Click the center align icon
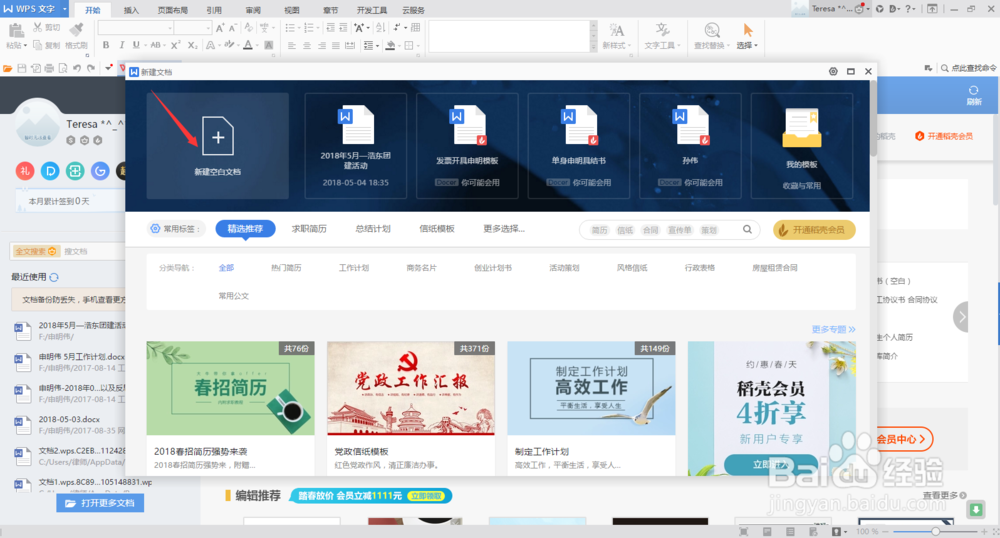The height and width of the screenshot is (538, 1000). (307, 45)
